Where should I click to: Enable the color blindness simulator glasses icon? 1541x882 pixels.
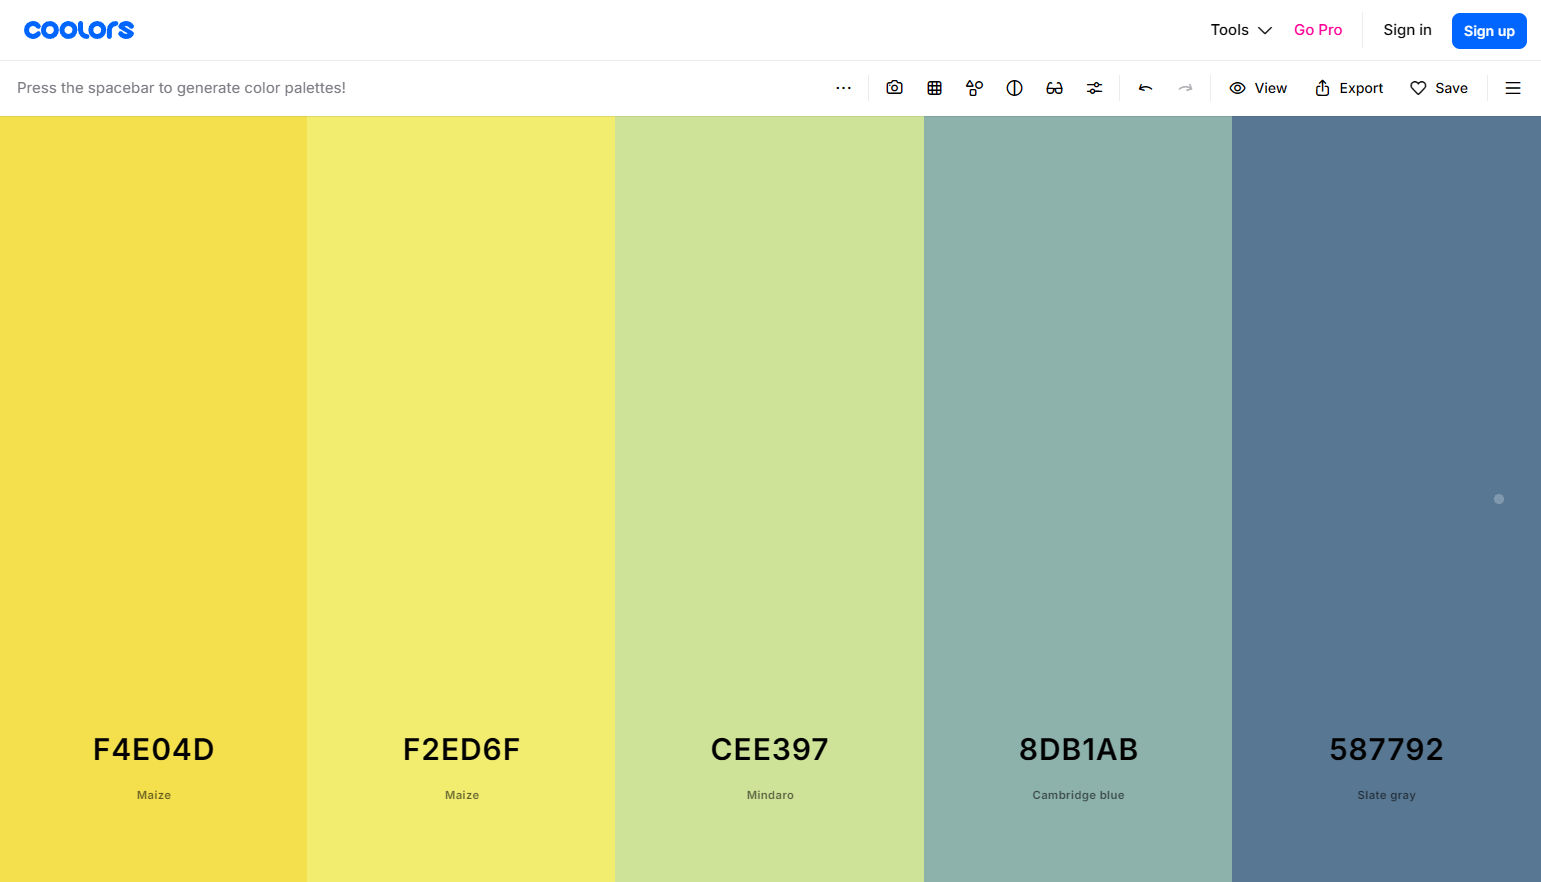[x=1054, y=88]
